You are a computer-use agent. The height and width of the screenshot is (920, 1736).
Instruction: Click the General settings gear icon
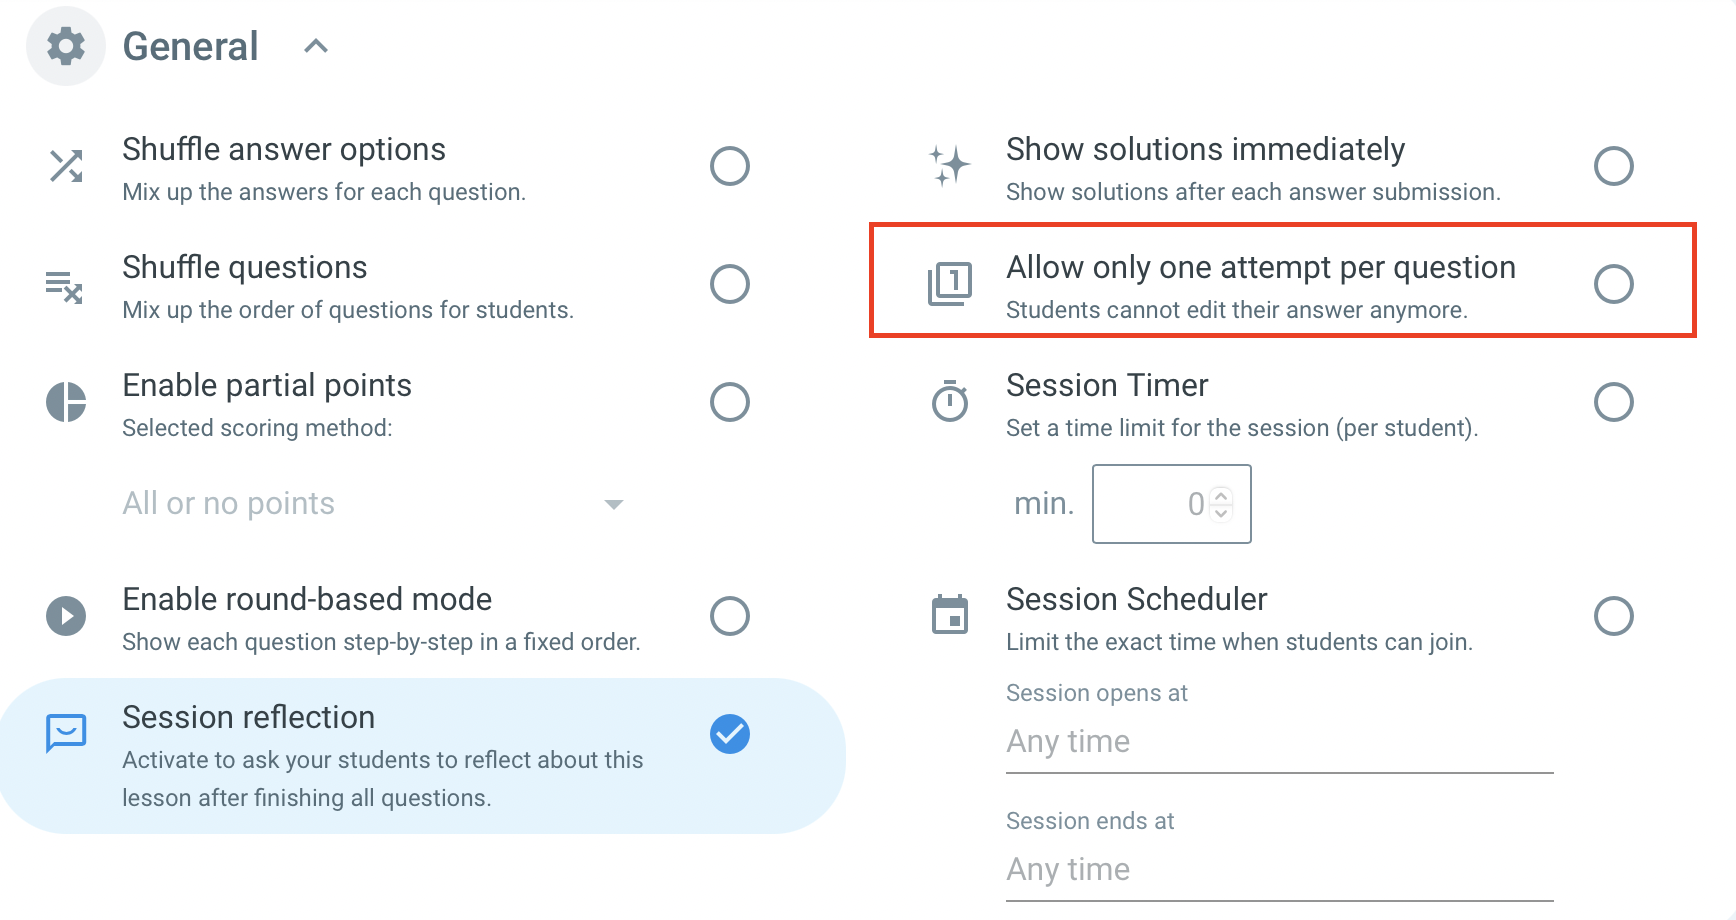click(65, 45)
